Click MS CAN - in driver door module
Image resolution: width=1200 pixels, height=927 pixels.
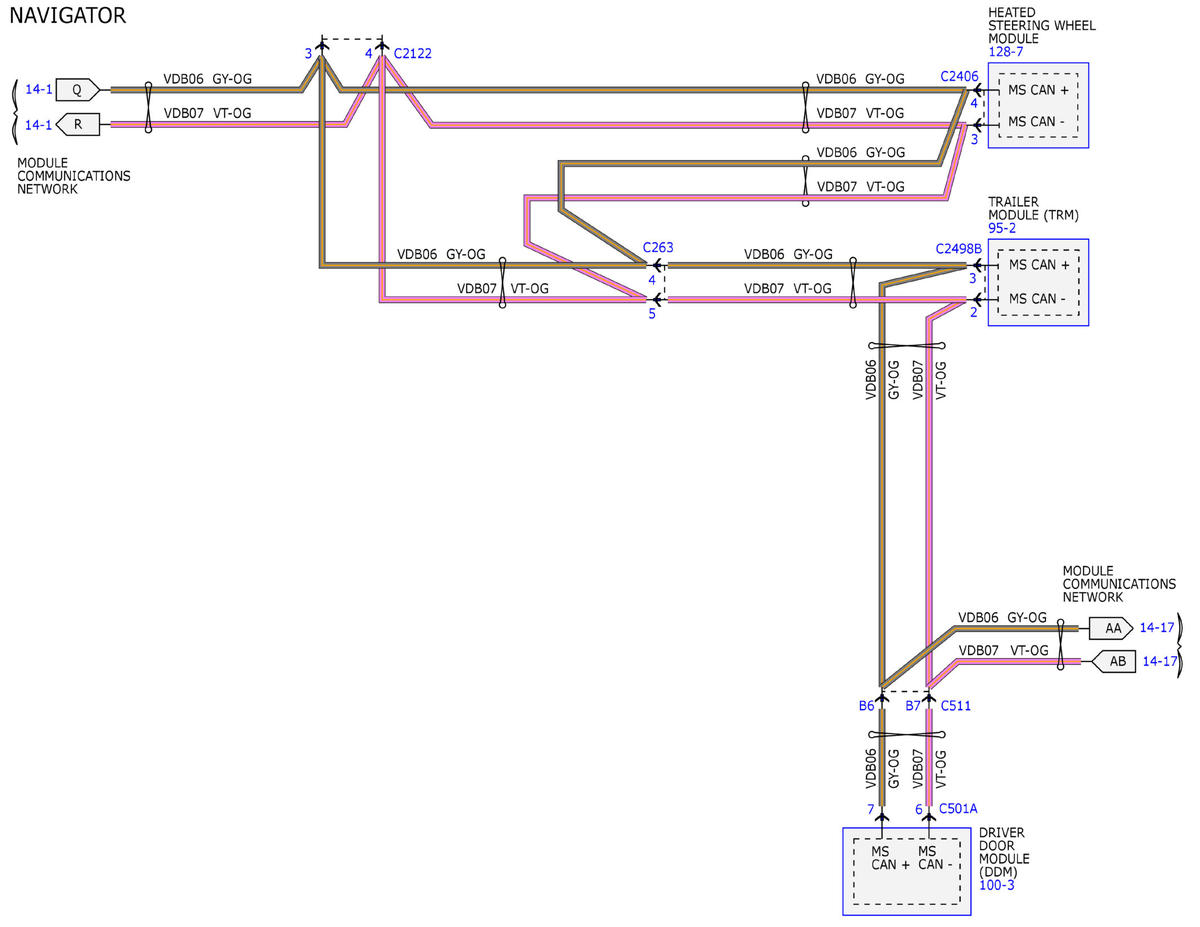(936, 857)
